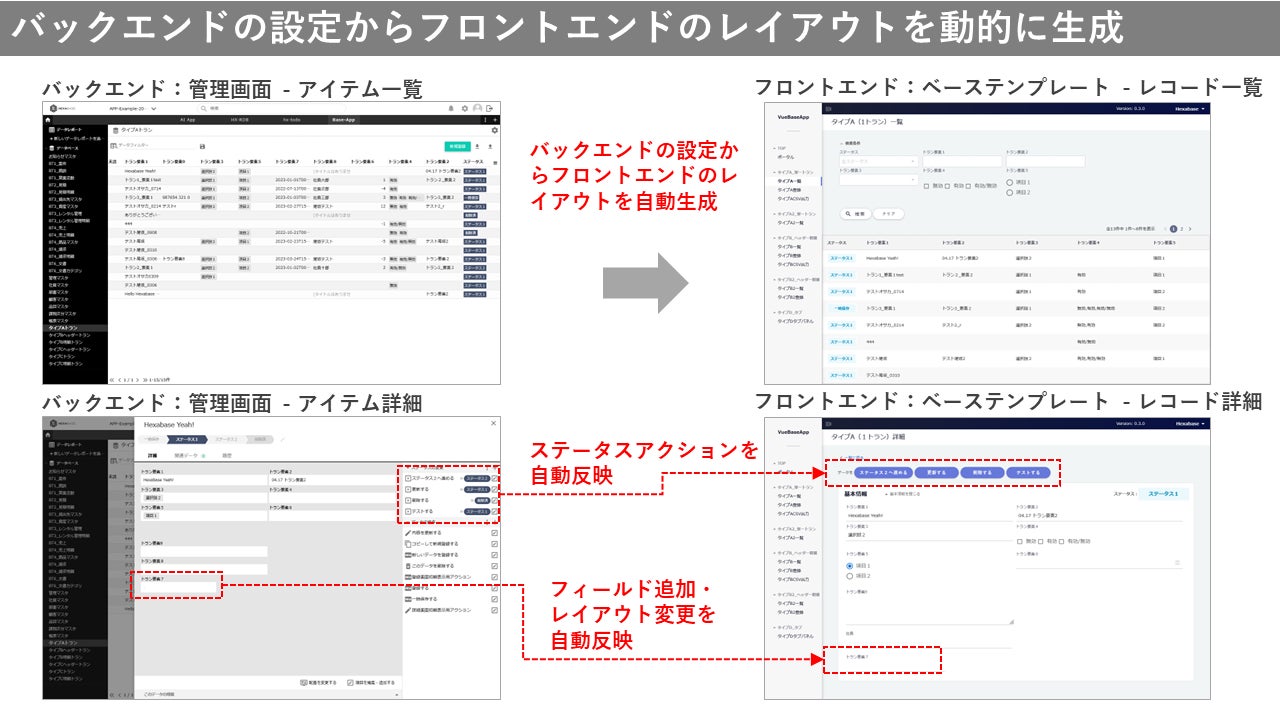Open ステータス dropdown in frontend list search
Image resolution: width=1280 pixels, height=720 pixels.
[878, 161]
